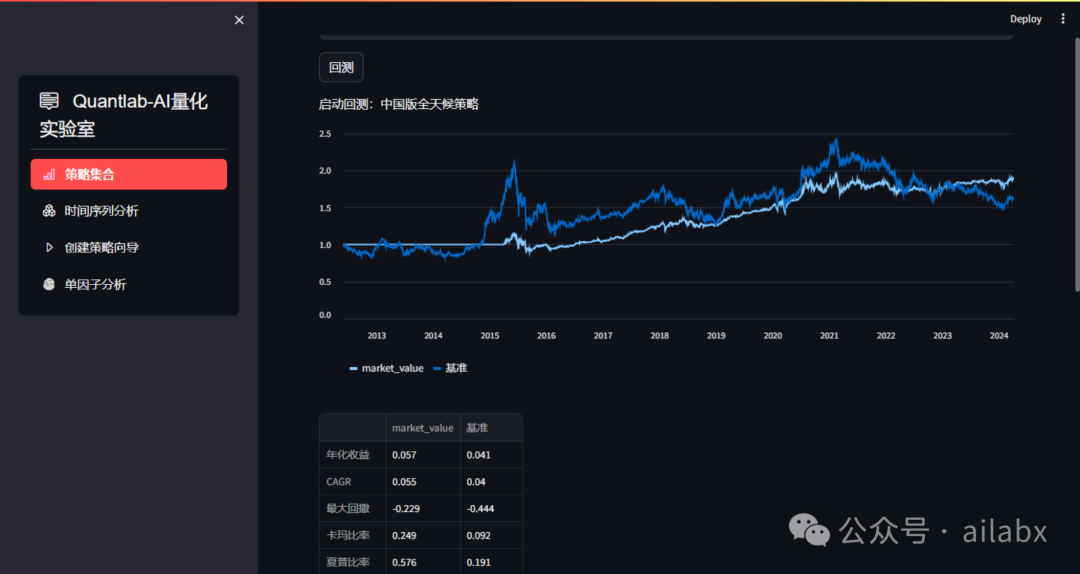Click cell value 0.055
Image resolution: width=1080 pixels, height=574 pixels.
[x=423, y=482]
